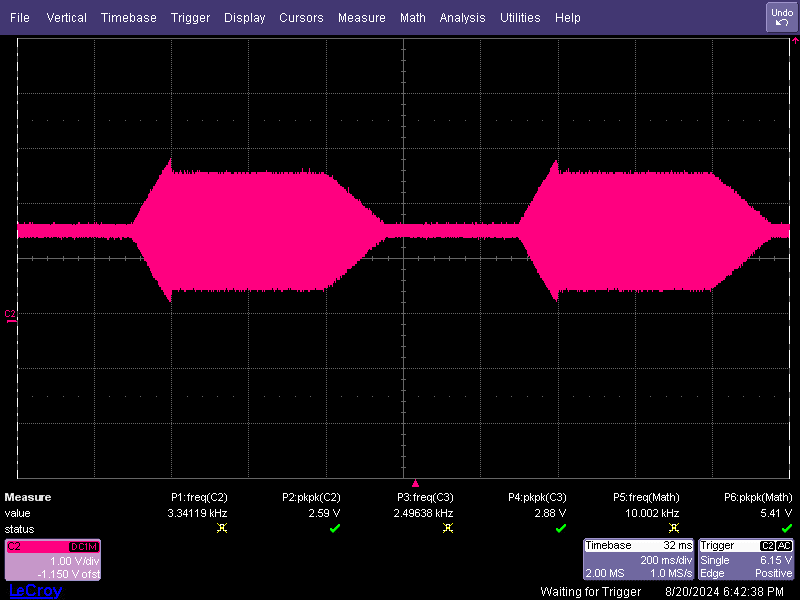Click the Undo button
This screenshot has width=800, height=600.
pos(781,17)
